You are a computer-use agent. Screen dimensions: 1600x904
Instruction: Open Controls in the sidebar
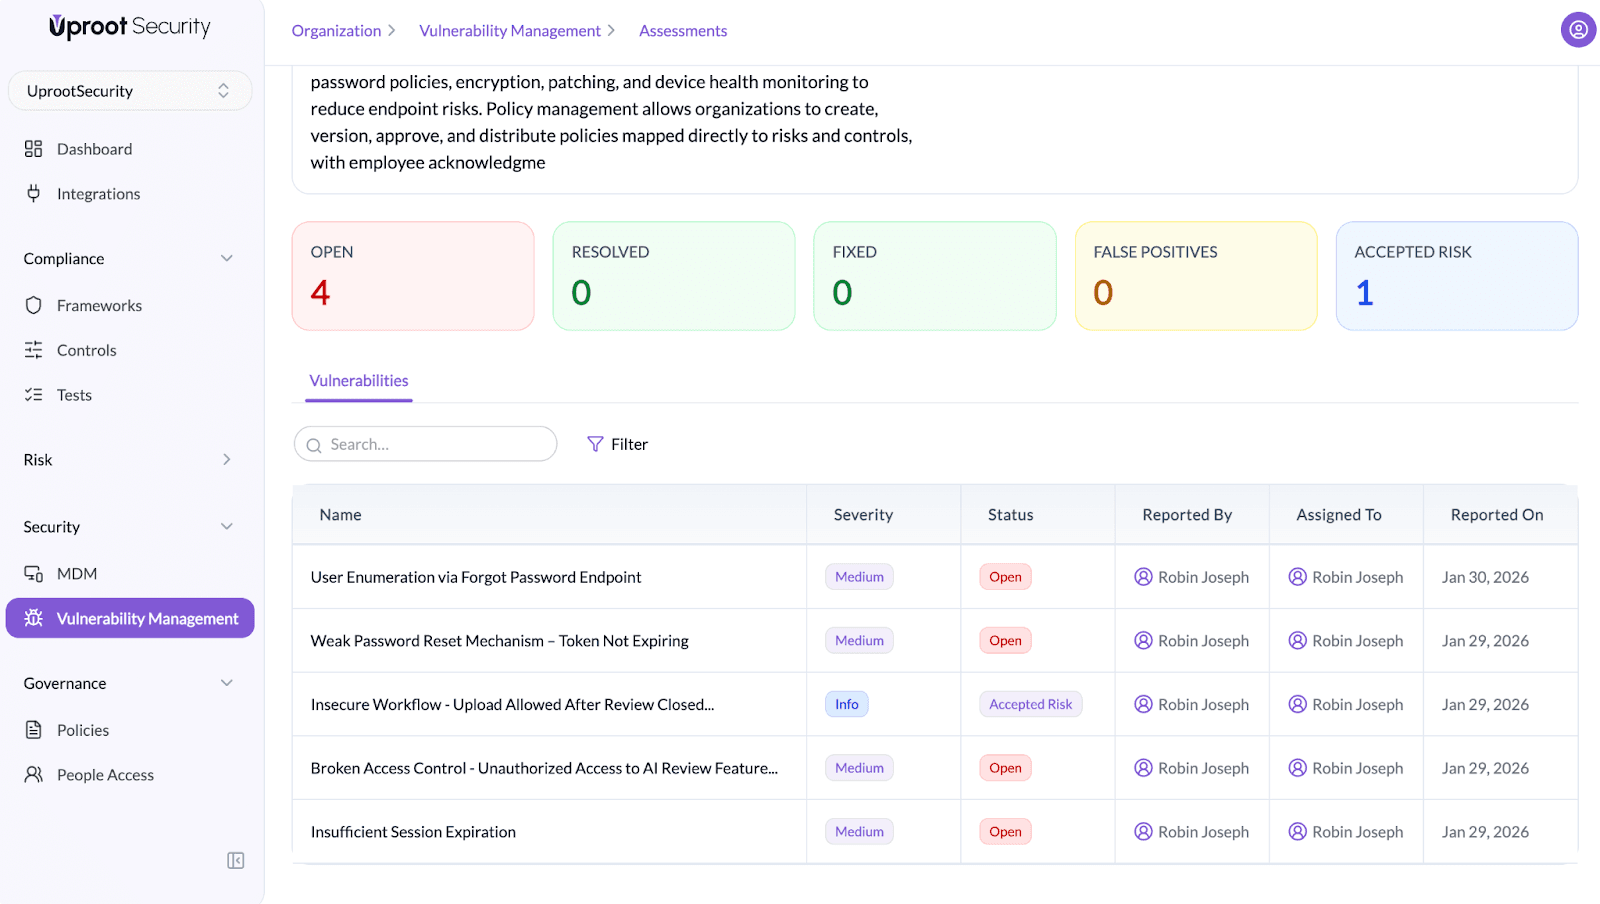86,351
